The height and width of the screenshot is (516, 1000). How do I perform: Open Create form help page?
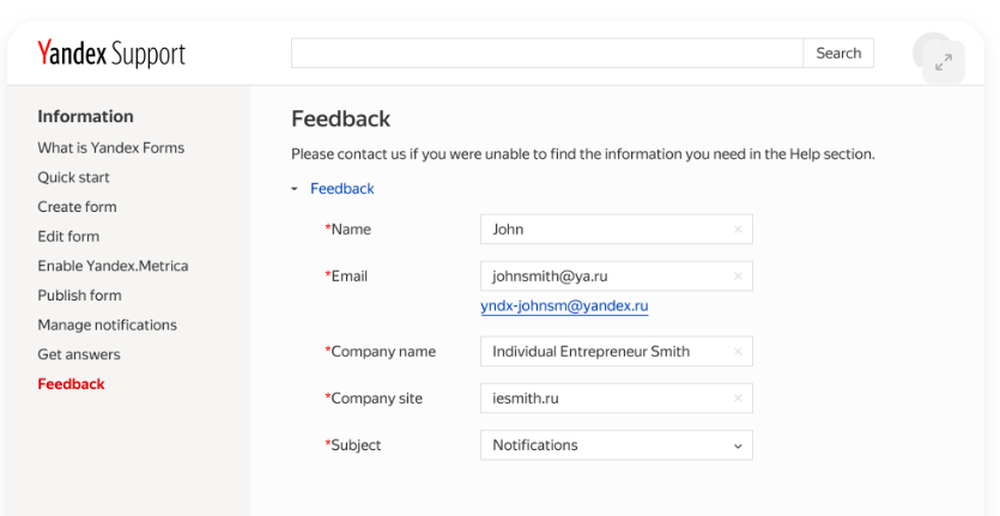click(x=77, y=207)
